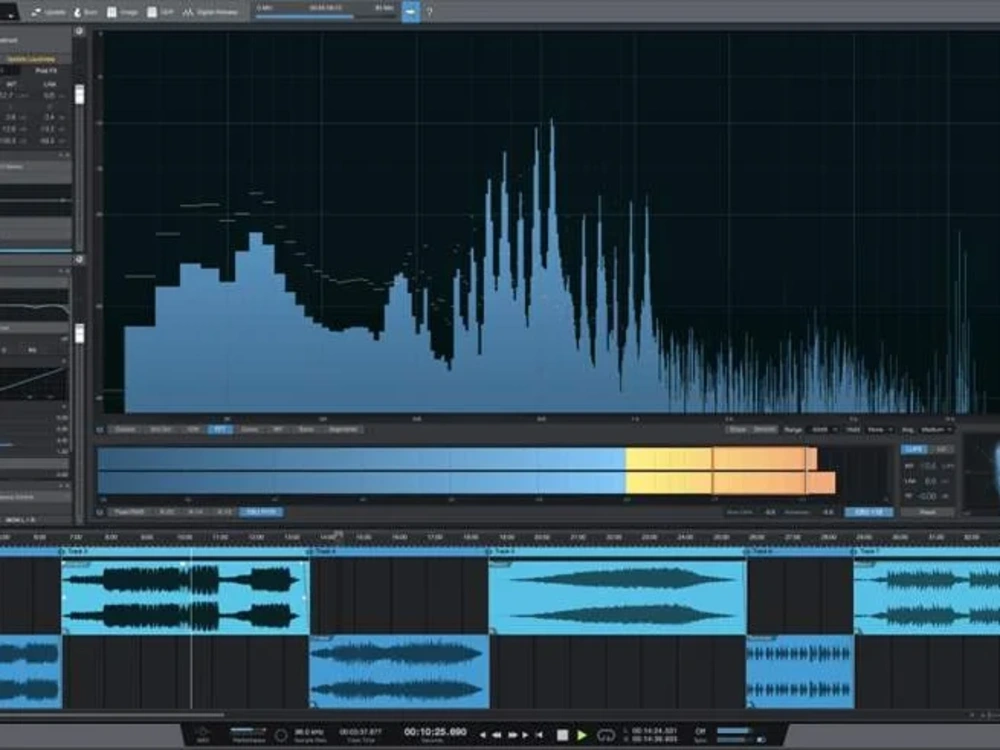This screenshot has width=1000, height=750.
Task: Open the Avg Medium dropdown
Action: pos(936,430)
